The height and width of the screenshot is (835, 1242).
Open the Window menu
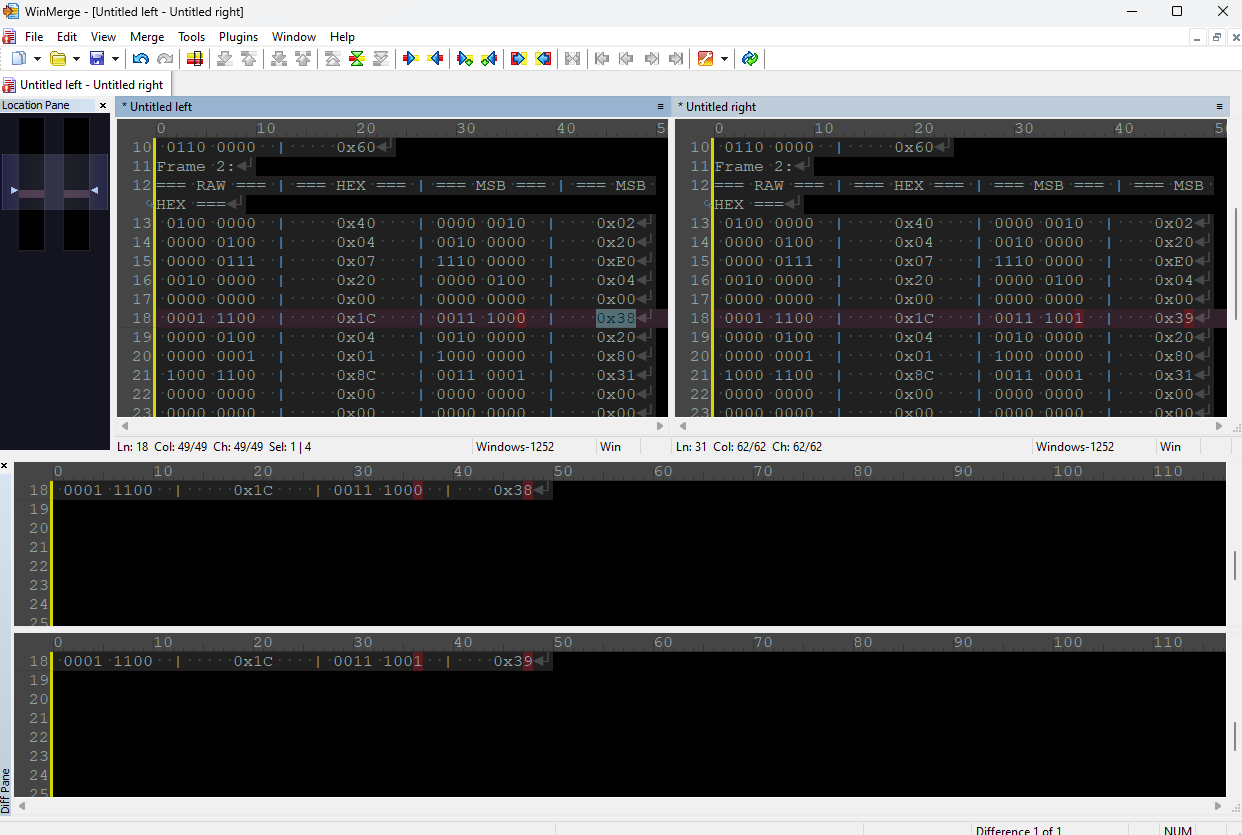[x=294, y=37]
